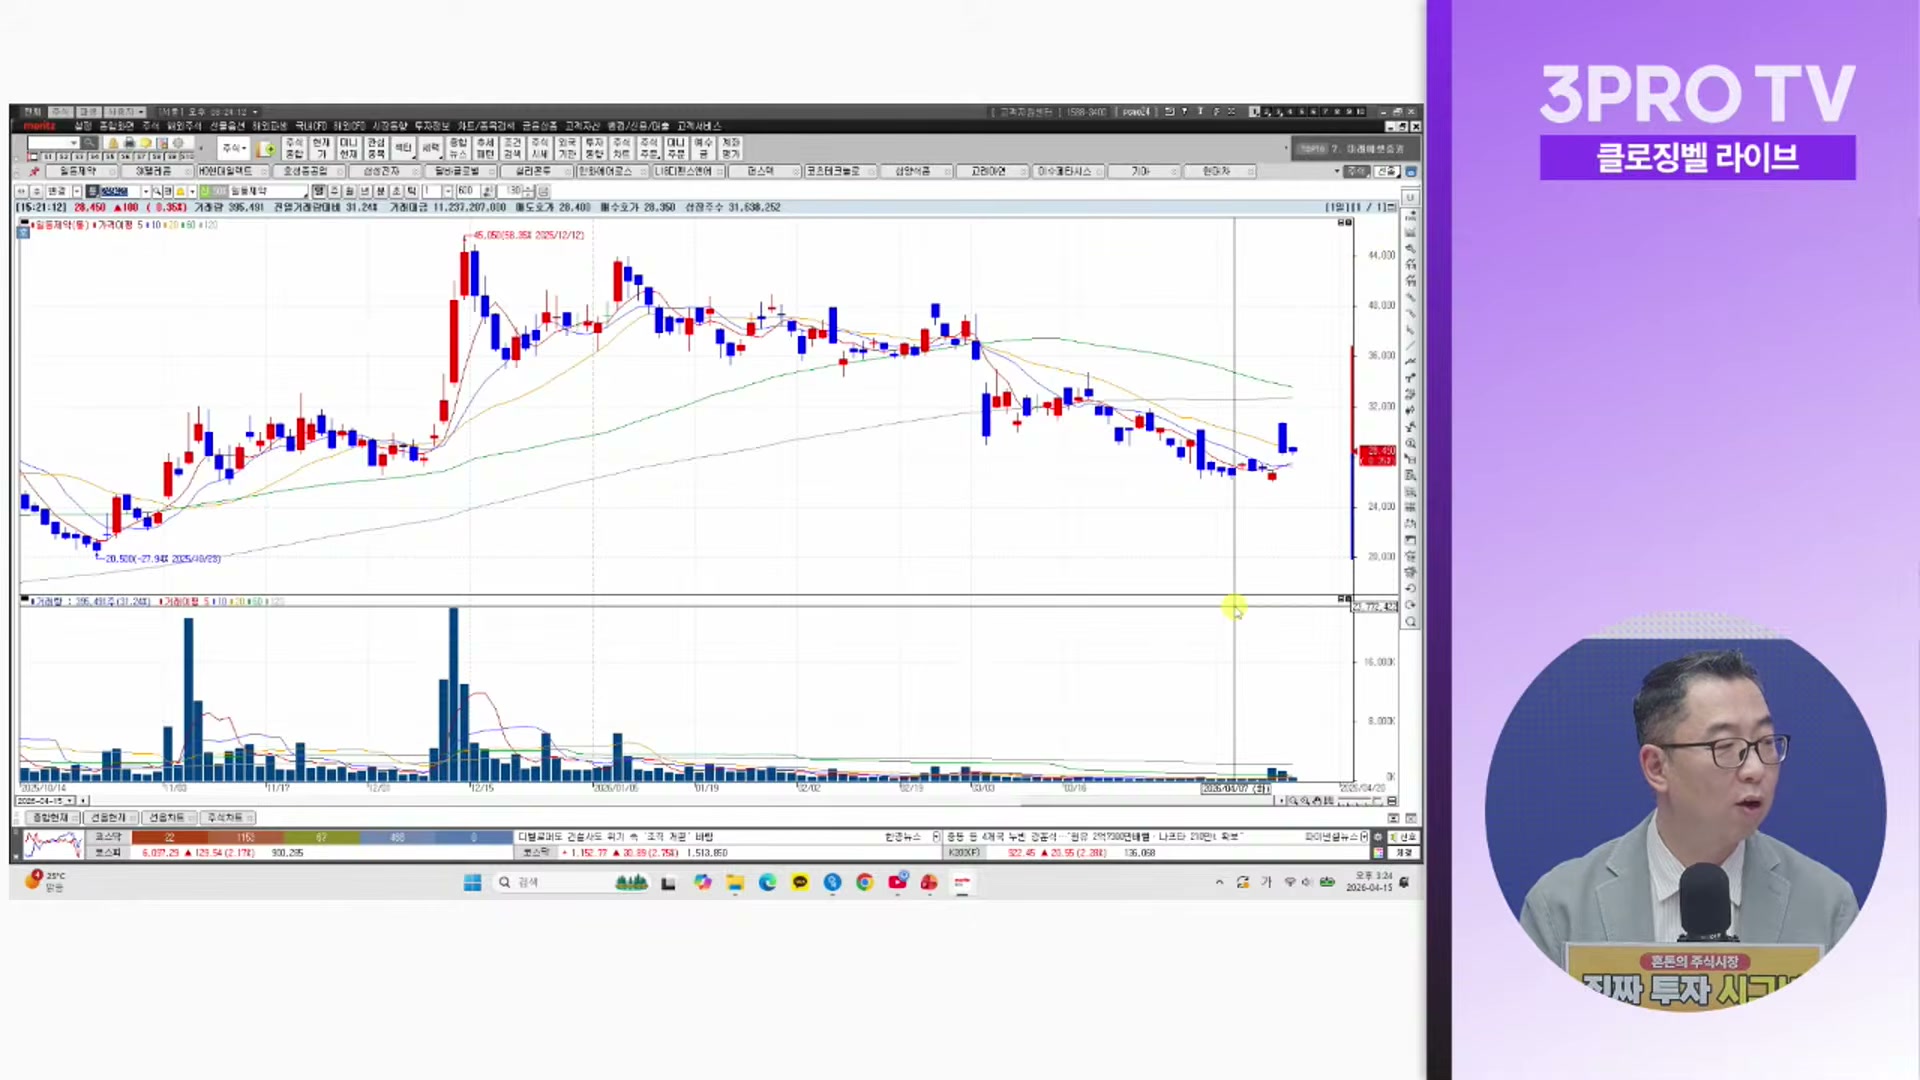Toggle the 분 (minute) chart period button
The height and width of the screenshot is (1080, 1920).
pyautogui.click(x=380, y=191)
